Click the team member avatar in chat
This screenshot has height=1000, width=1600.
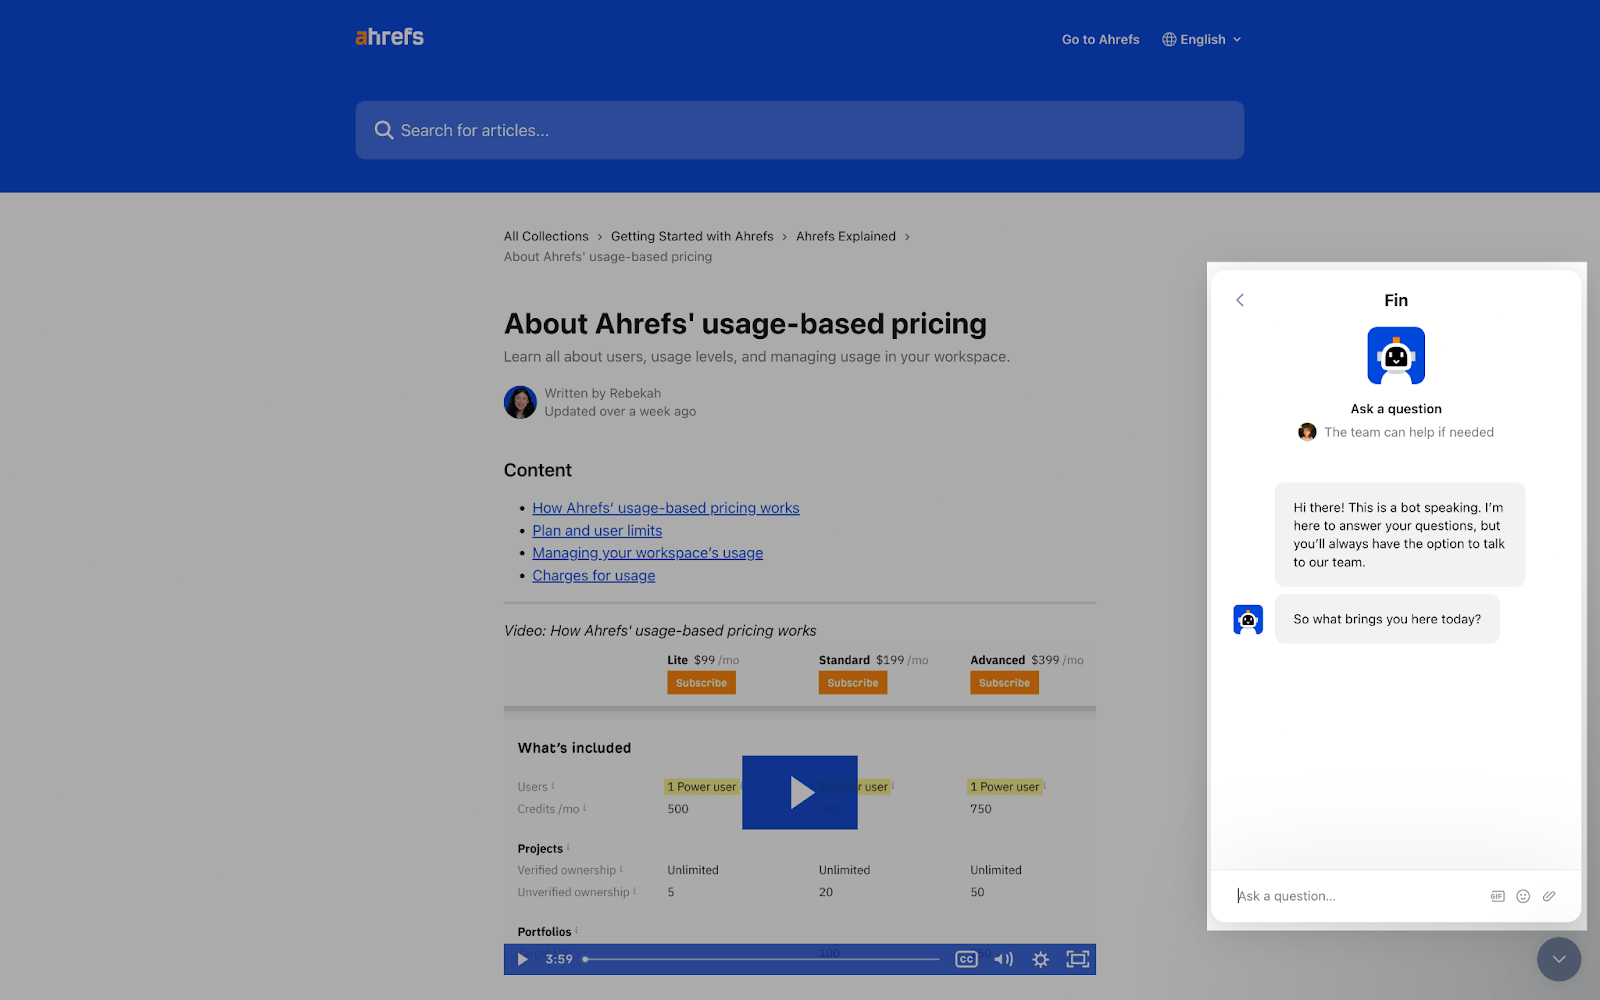pos(1307,432)
